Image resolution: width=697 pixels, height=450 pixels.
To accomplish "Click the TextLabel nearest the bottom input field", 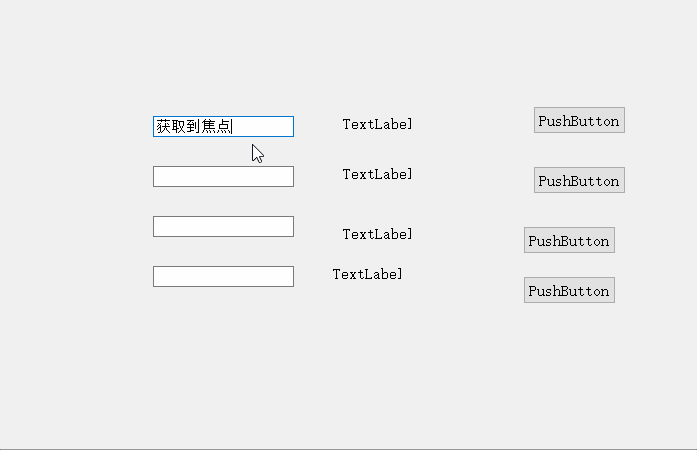I will pyautogui.click(x=367, y=274).
